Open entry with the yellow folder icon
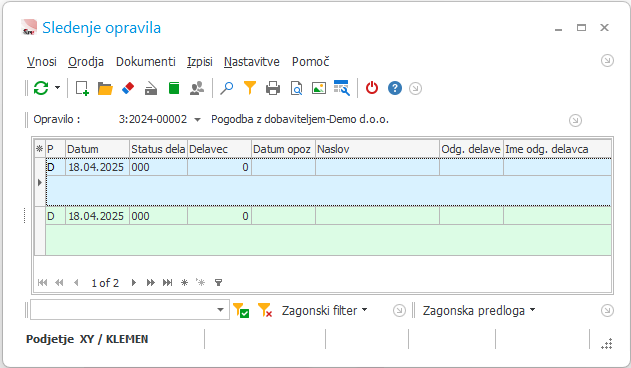 coord(105,88)
